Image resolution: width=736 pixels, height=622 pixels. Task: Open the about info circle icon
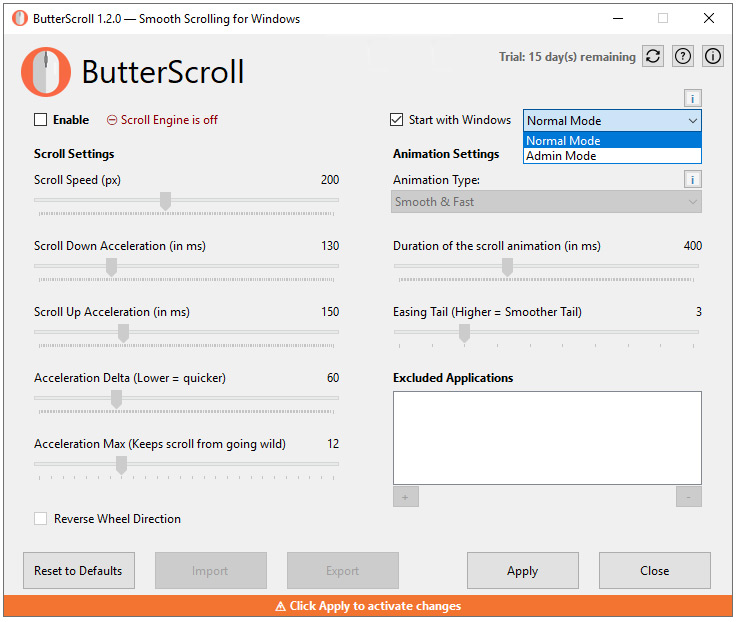[713, 56]
